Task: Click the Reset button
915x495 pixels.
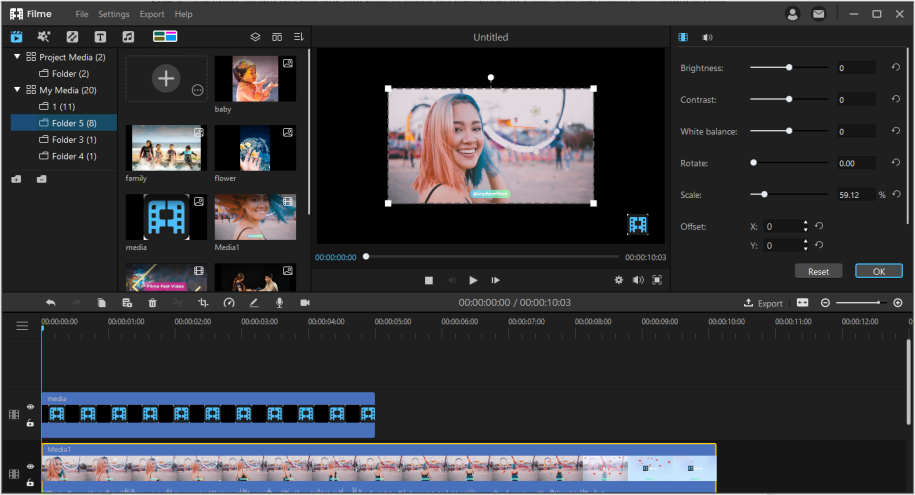Action: 818,271
